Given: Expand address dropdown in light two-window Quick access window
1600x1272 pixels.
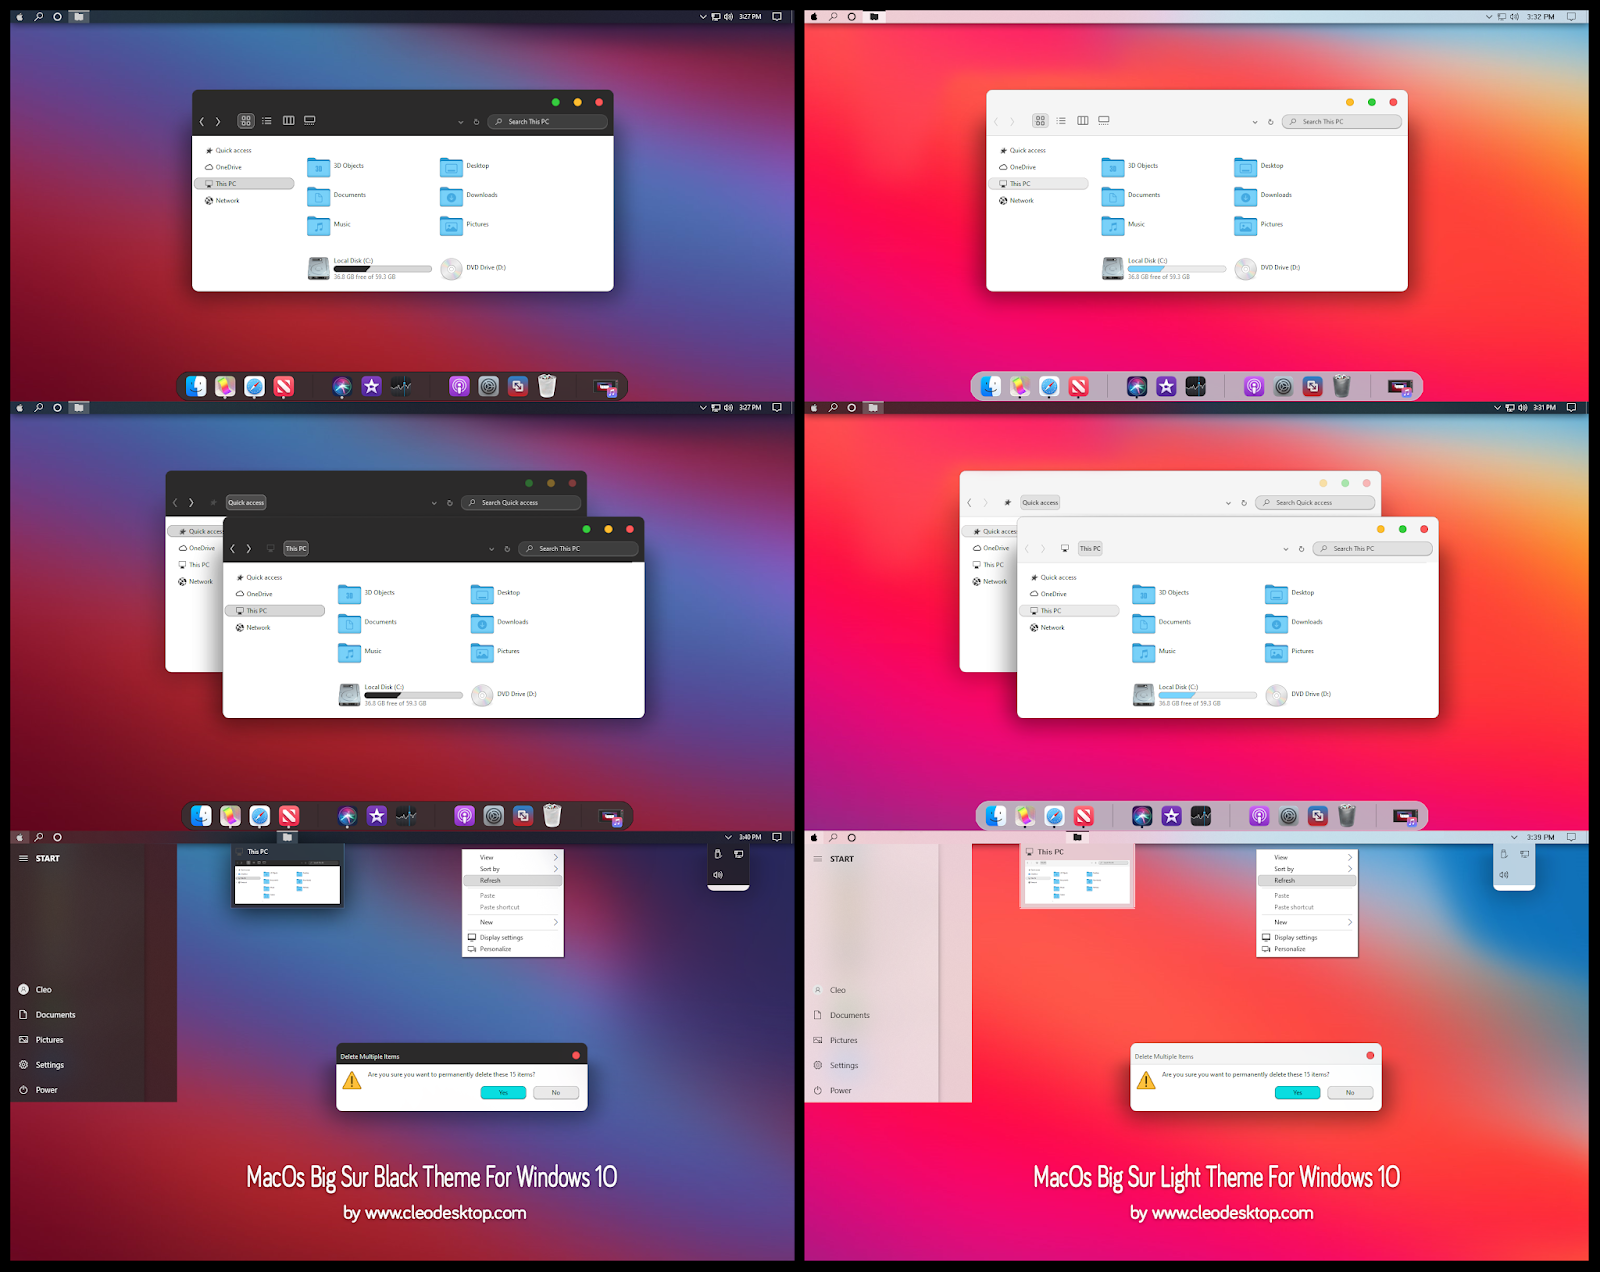Looking at the screenshot, I should click(1228, 503).
